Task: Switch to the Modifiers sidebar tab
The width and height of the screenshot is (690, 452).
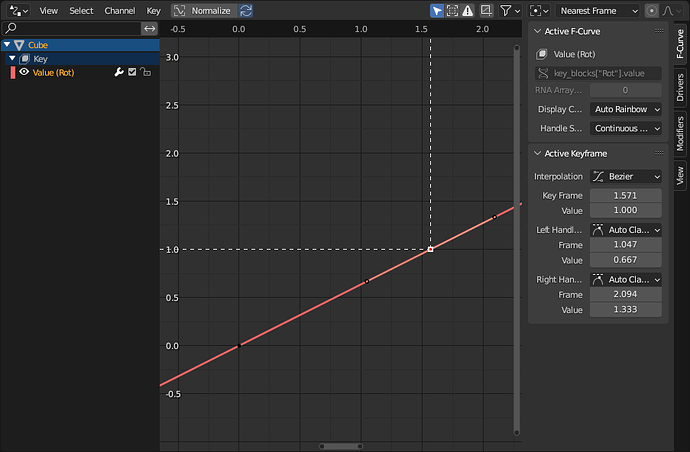Action: 680,133
